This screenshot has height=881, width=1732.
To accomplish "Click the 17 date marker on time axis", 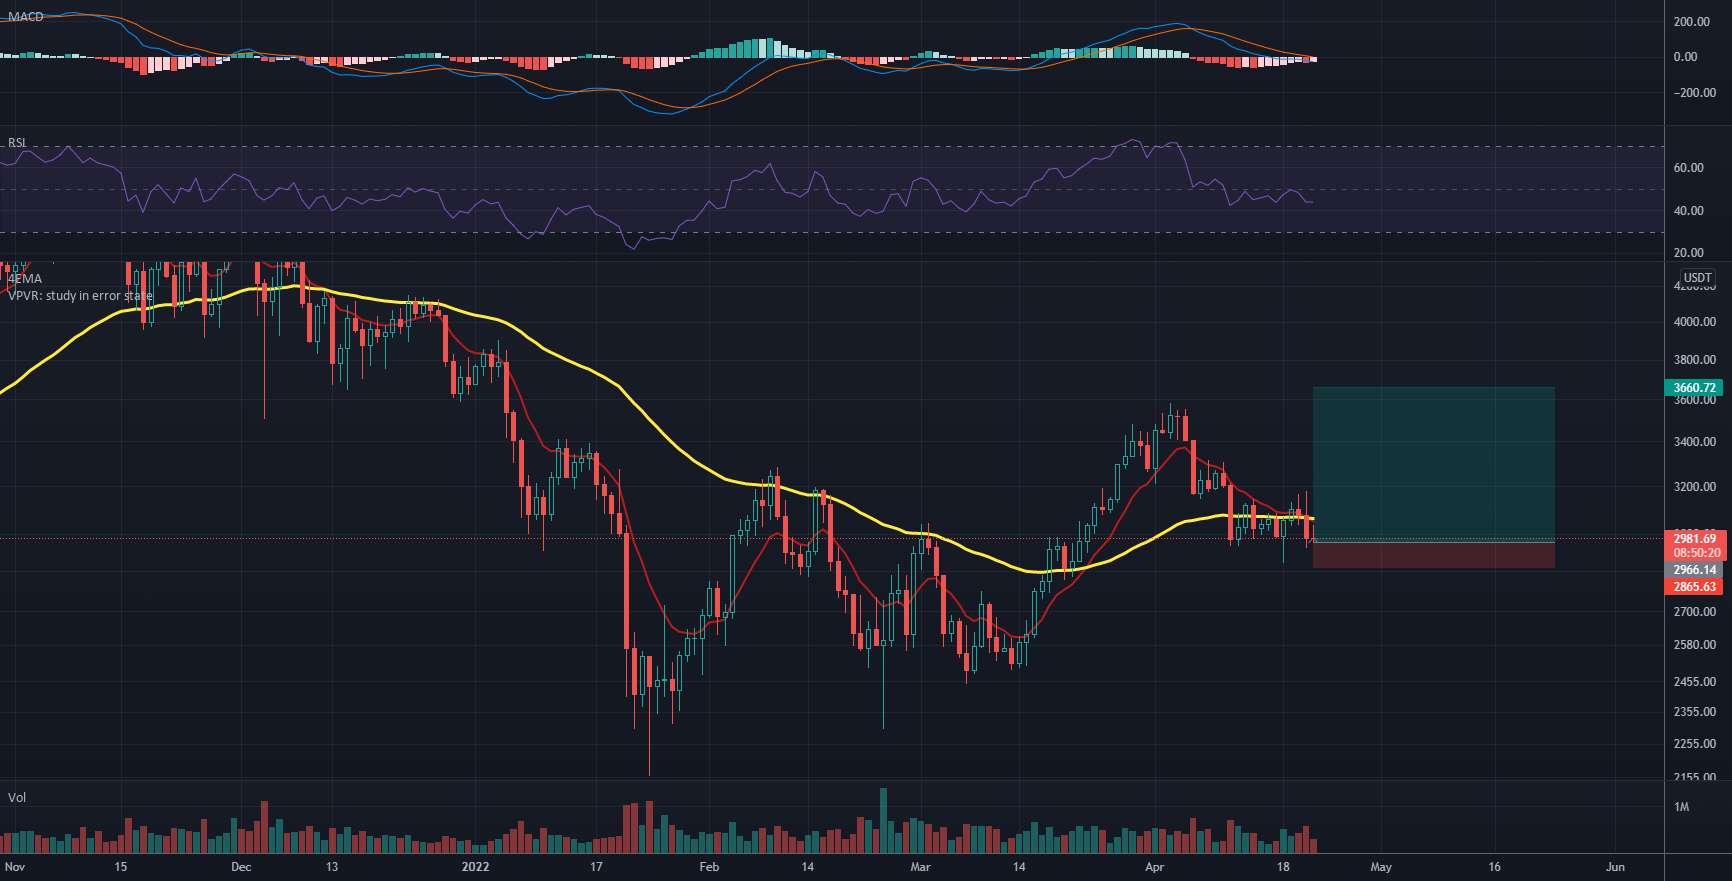I will [596, 867].
